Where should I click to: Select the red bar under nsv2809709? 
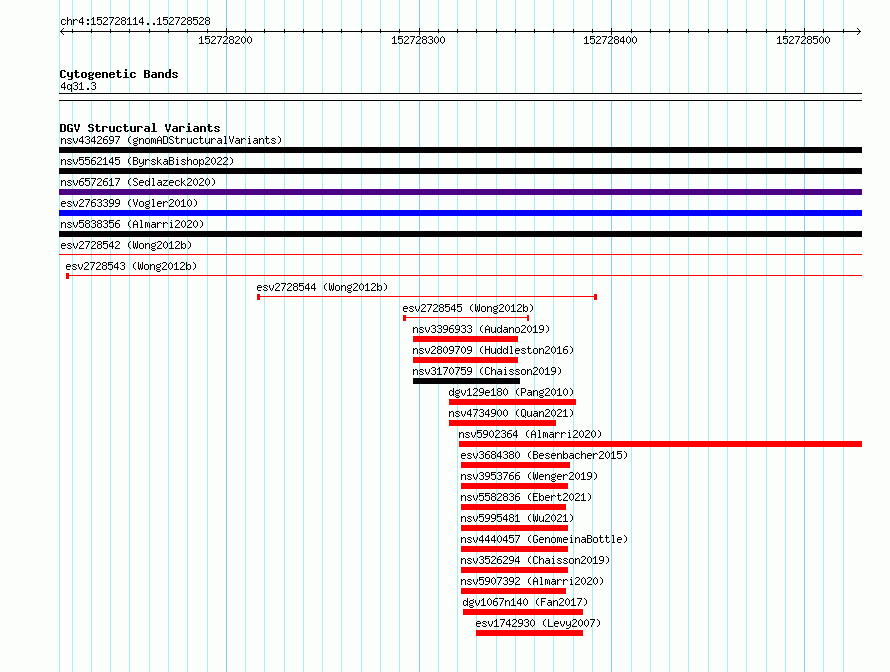pos(465,360)
